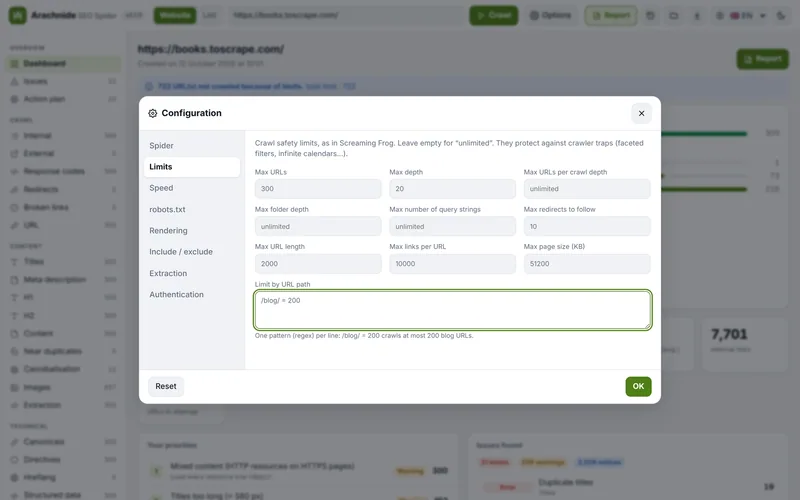Focus the Max depth field showing 20

[452, 189]
